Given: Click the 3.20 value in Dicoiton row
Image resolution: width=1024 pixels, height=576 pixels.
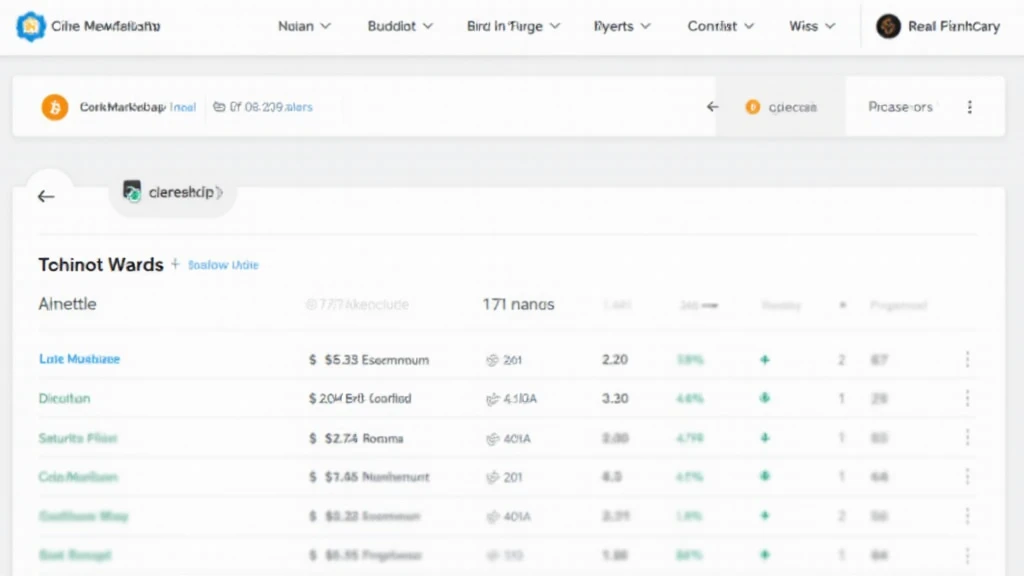Looking at the screenshot, I should pos(615,398).
